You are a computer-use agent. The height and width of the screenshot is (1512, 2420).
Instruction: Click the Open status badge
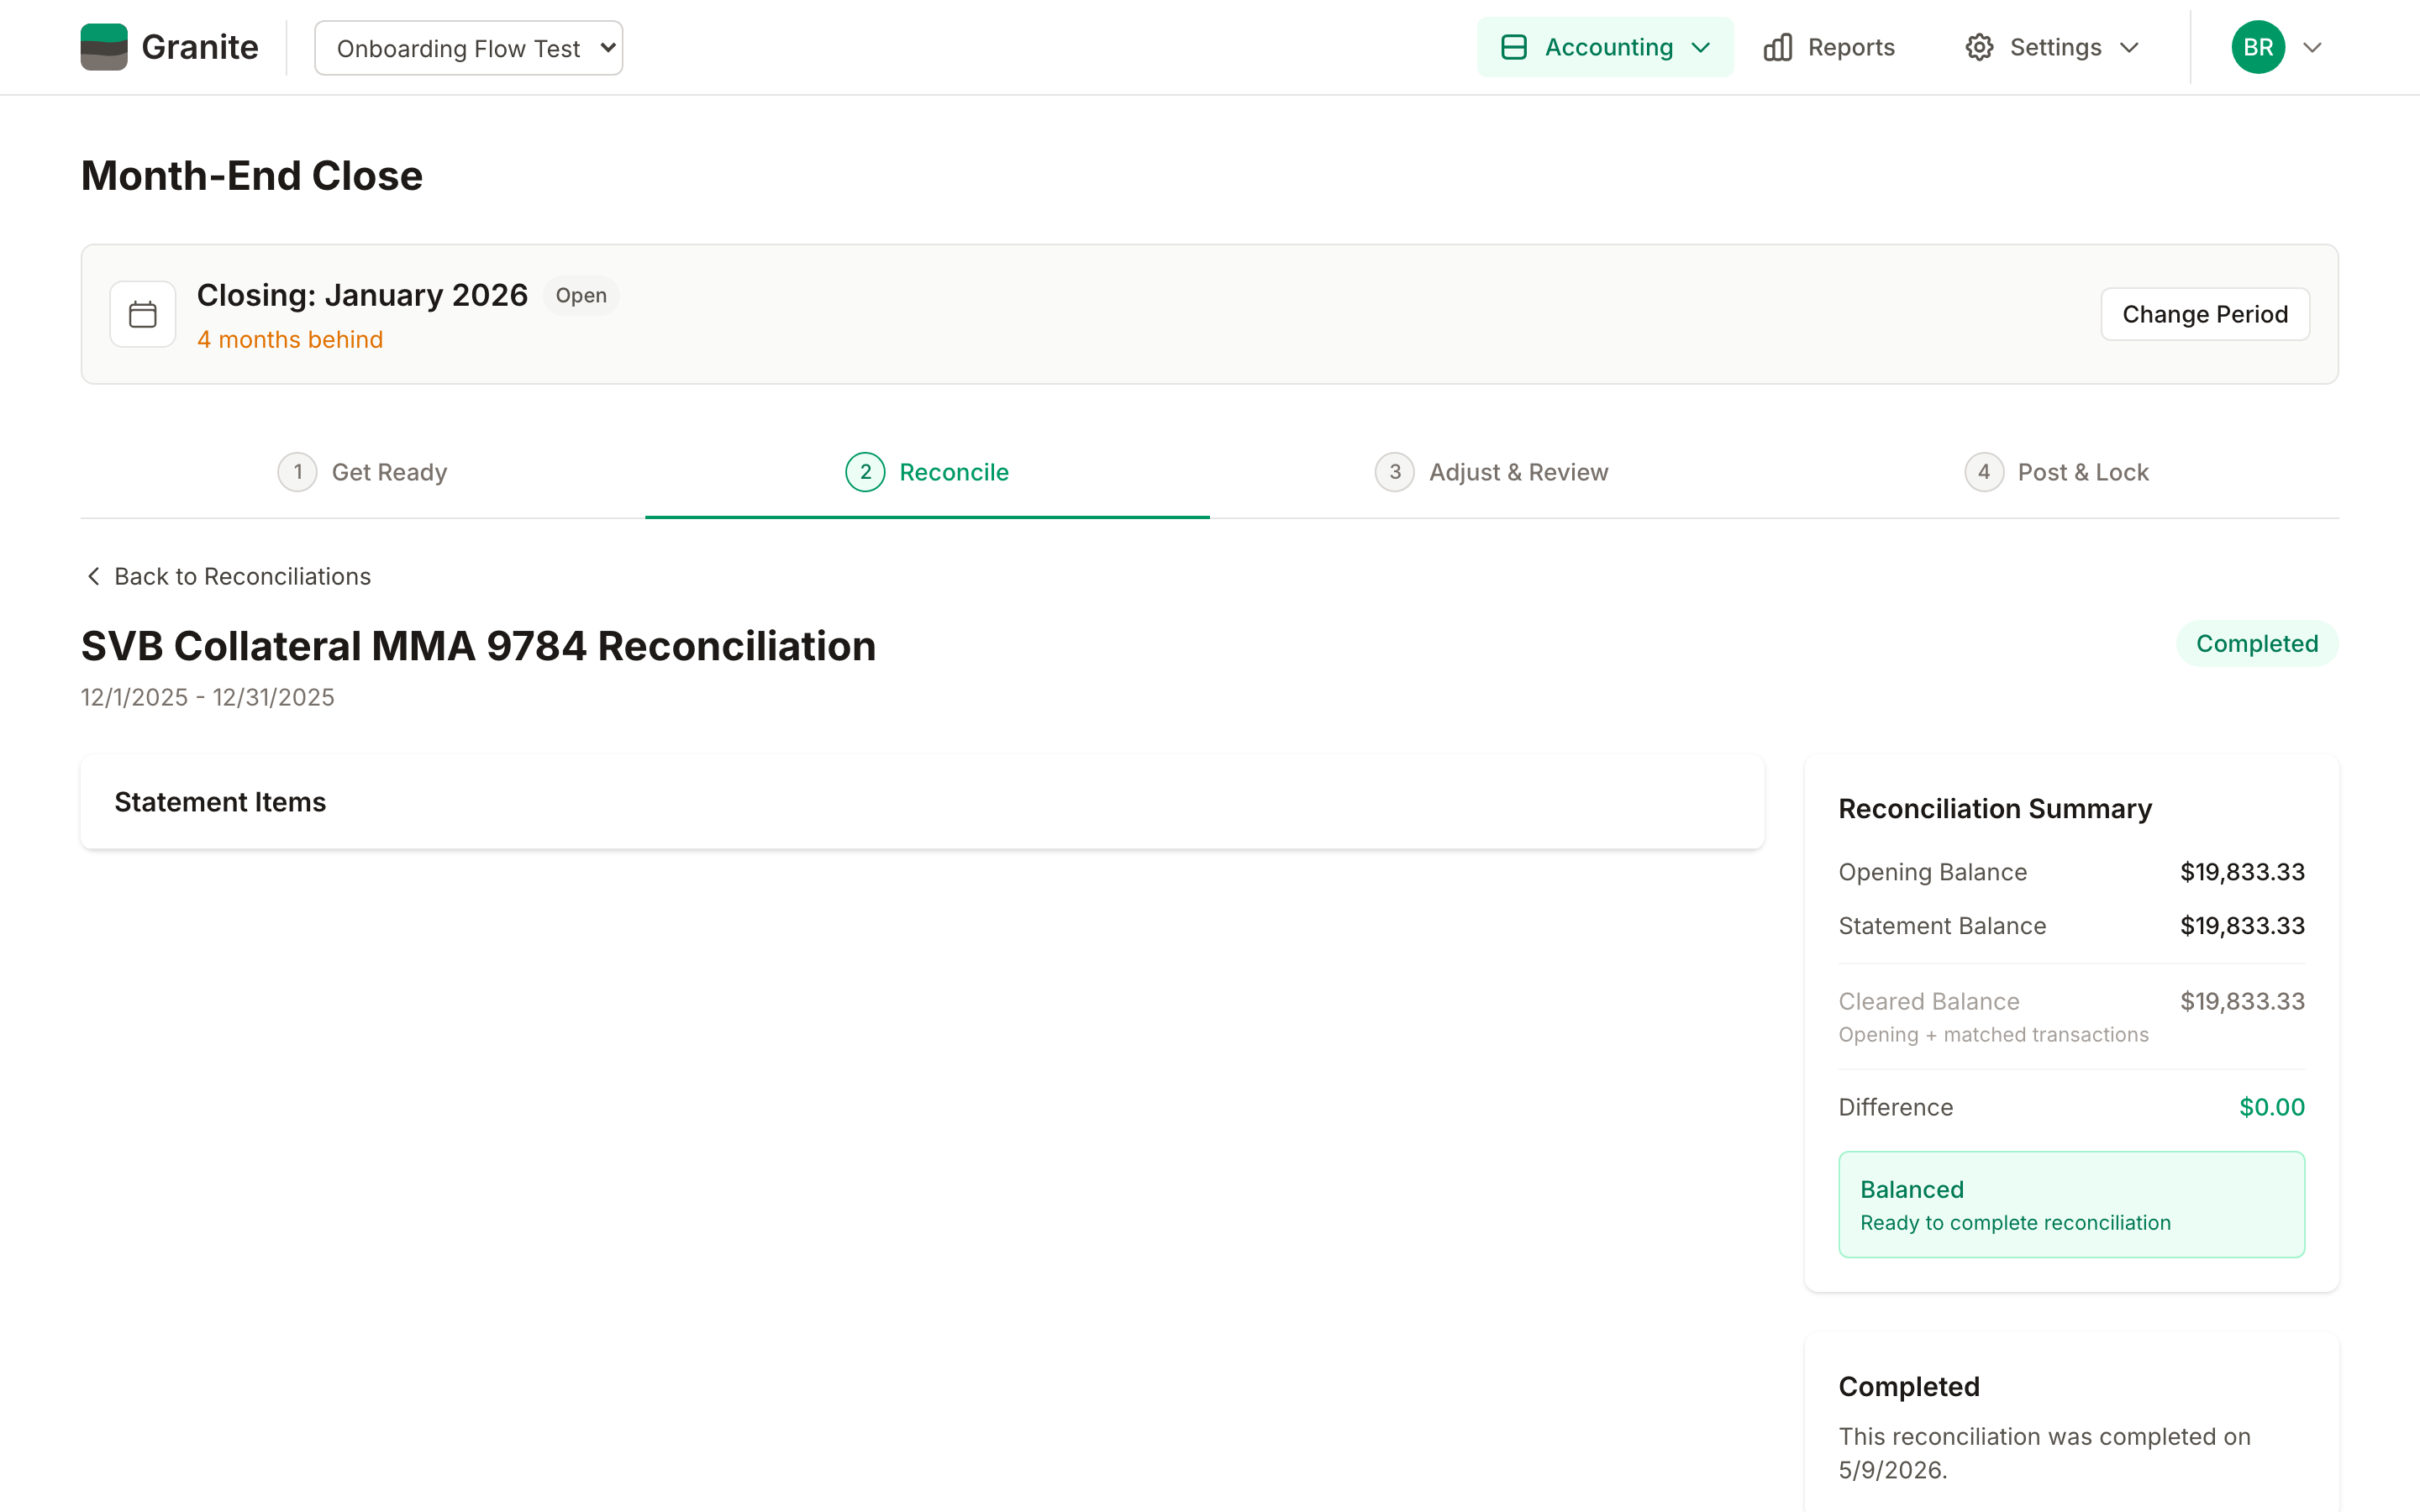tap(581, 295)
